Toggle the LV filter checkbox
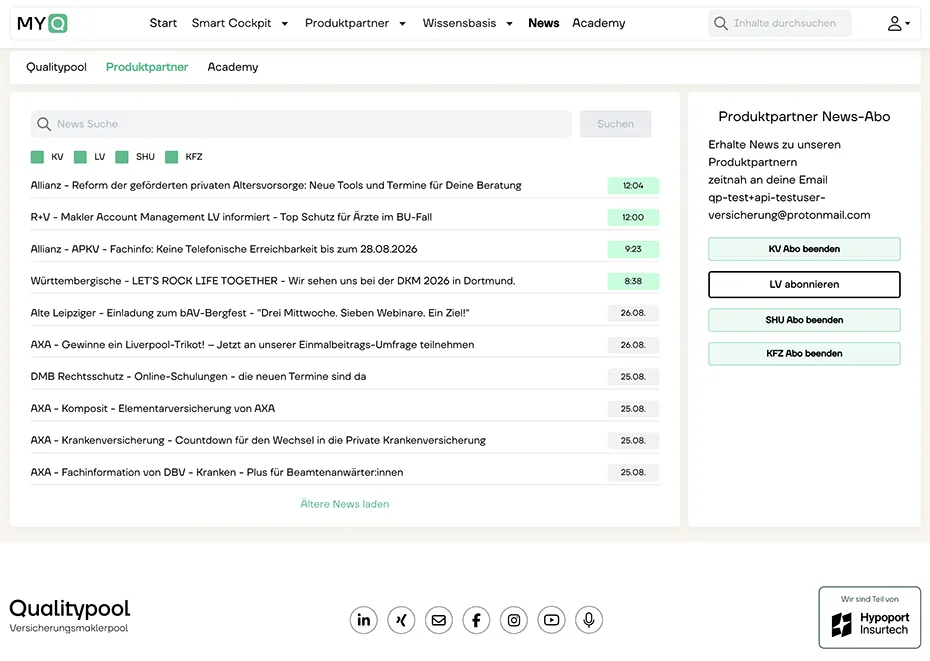 click(x=80, y=157)
